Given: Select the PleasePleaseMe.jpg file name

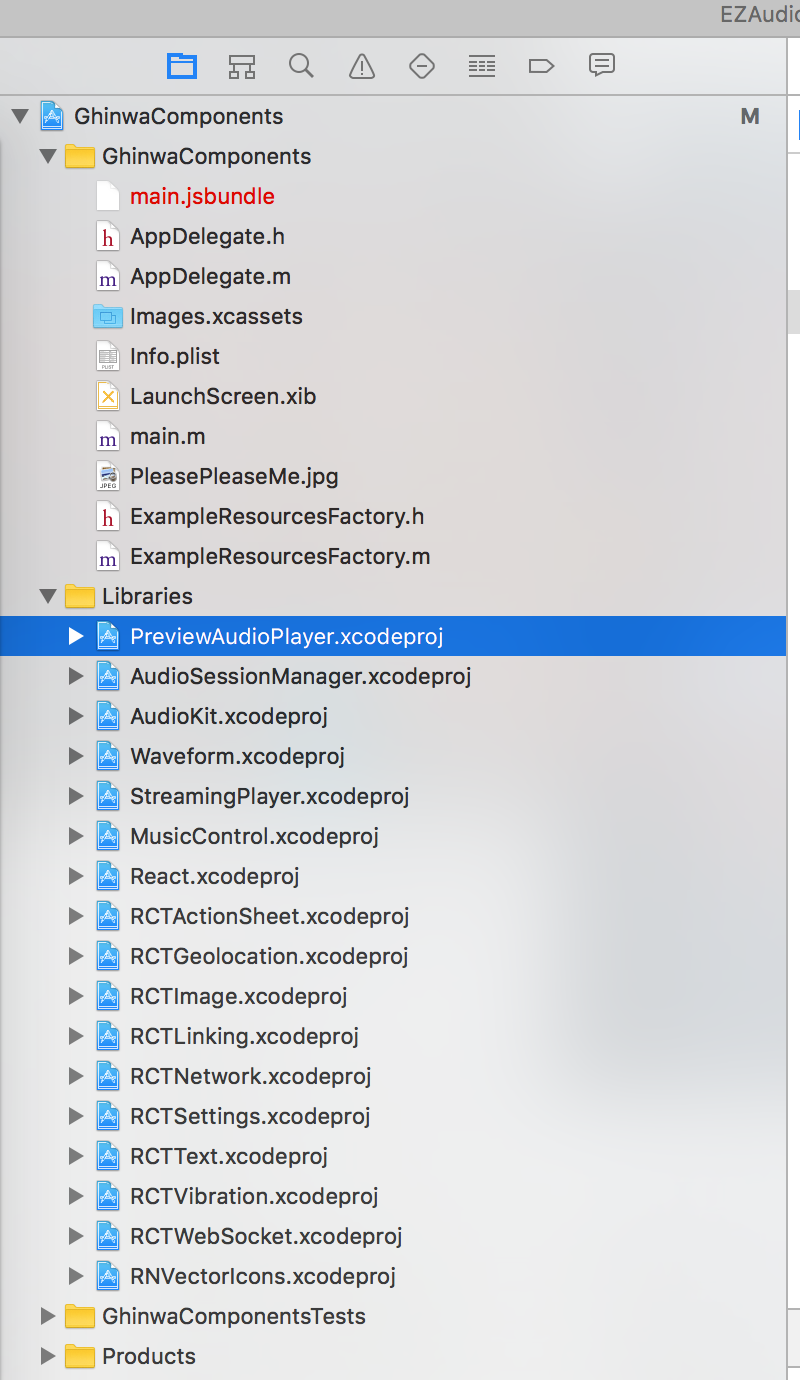Looking at the screenshot, I should 234,476.
